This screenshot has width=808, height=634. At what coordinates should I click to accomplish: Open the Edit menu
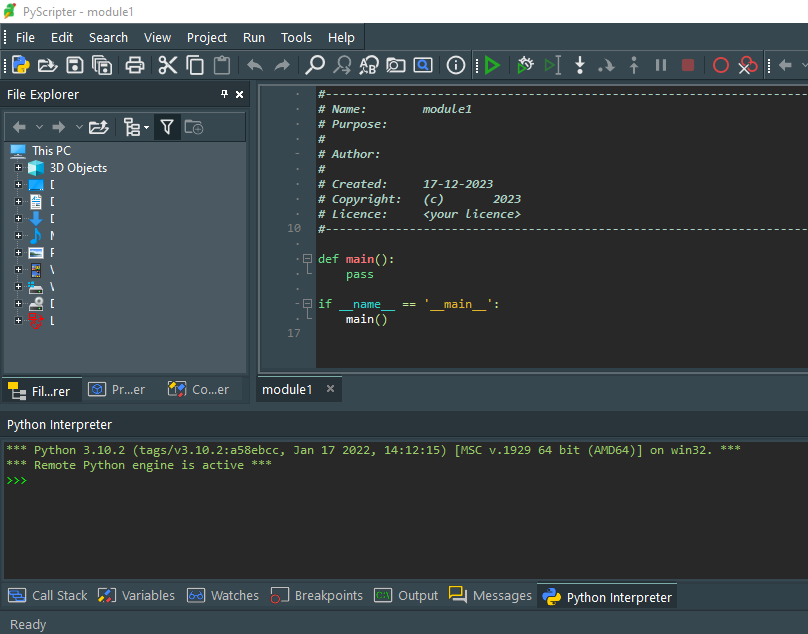(x=62, y=38)
